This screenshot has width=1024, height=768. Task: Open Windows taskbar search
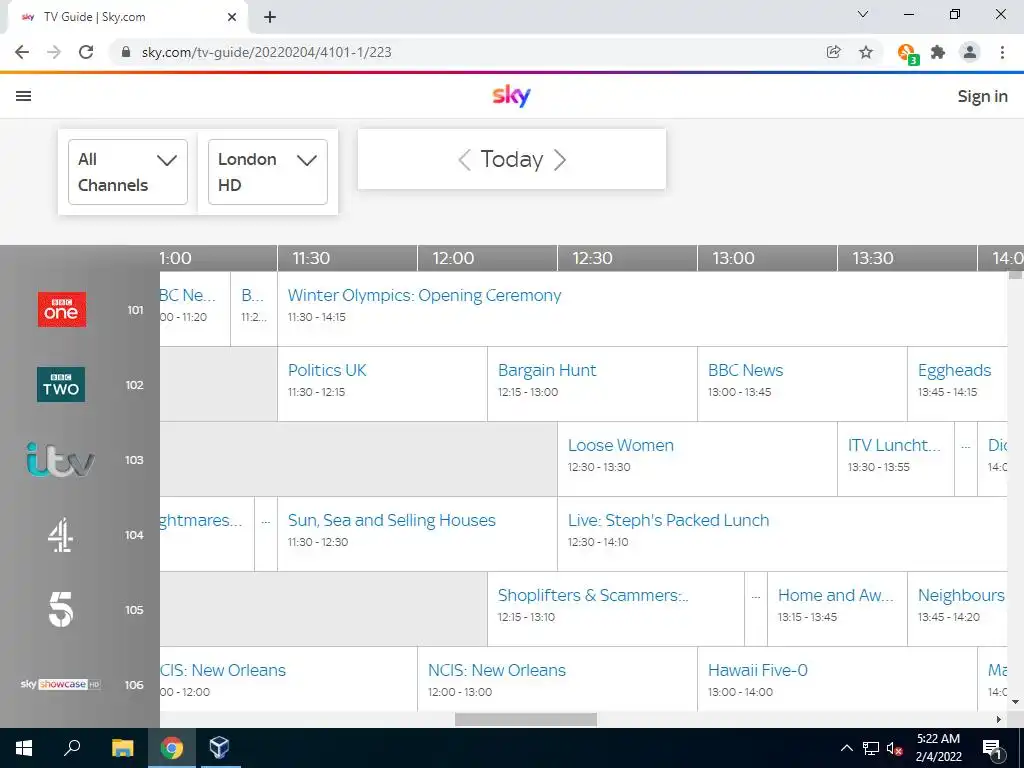point(72,748)
